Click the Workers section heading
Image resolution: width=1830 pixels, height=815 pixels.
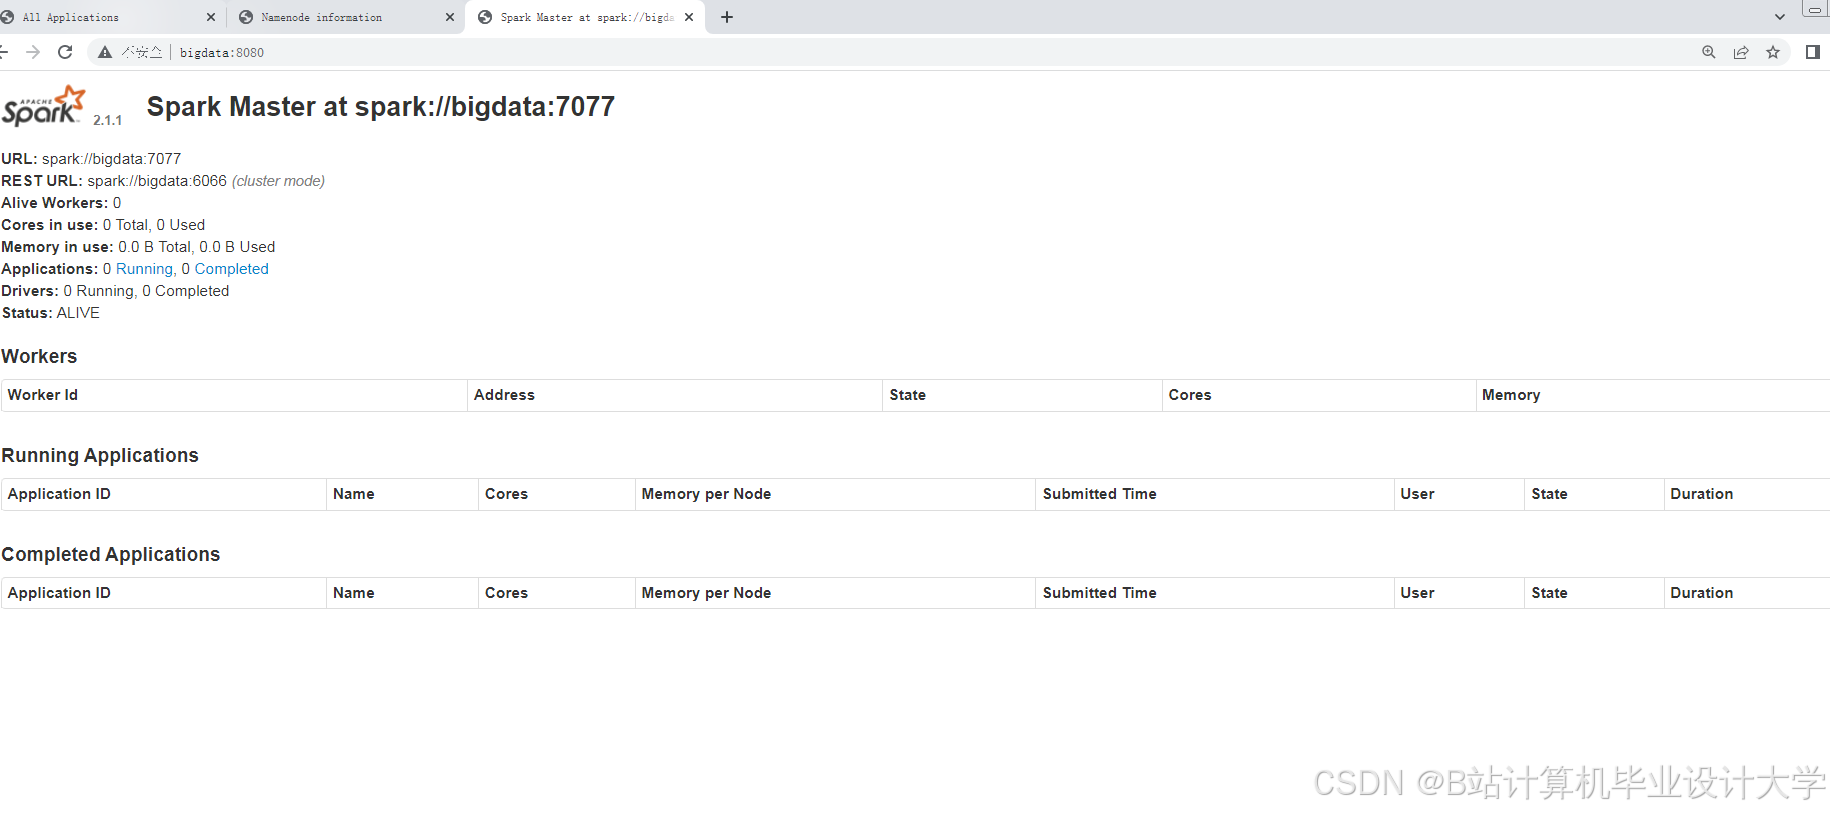[x=39, y=357]
